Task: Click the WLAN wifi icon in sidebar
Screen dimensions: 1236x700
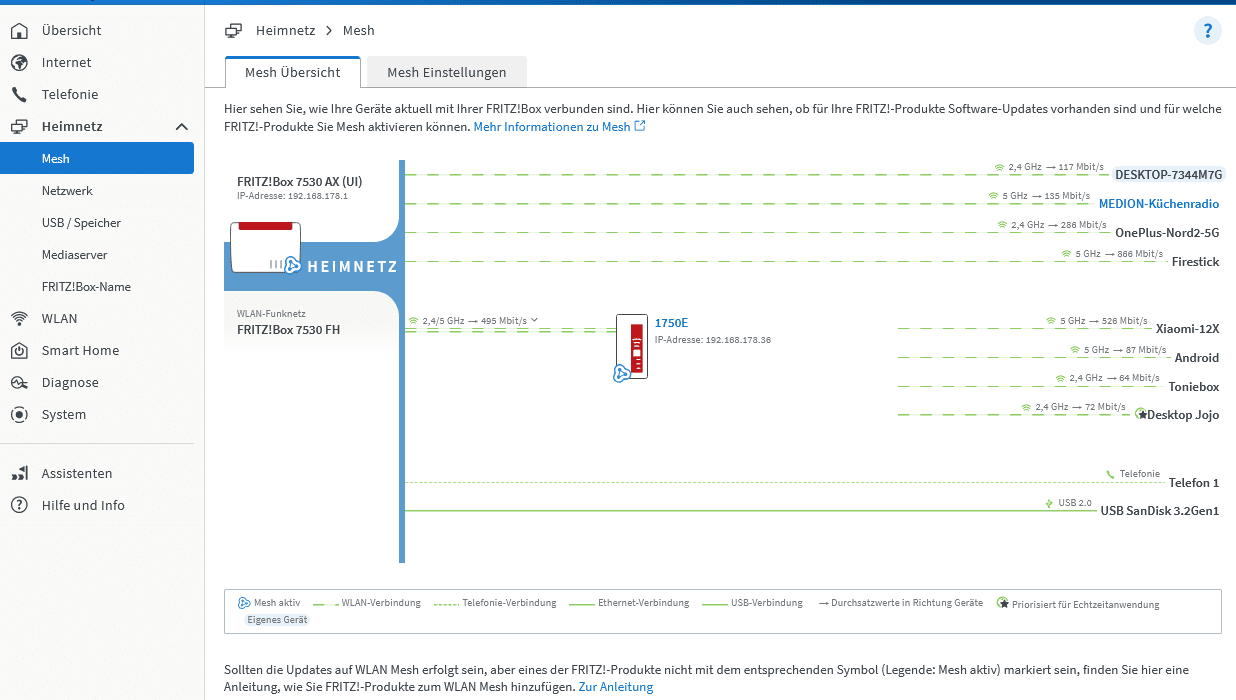Action: pyautogui.click(x=19, y=318)
